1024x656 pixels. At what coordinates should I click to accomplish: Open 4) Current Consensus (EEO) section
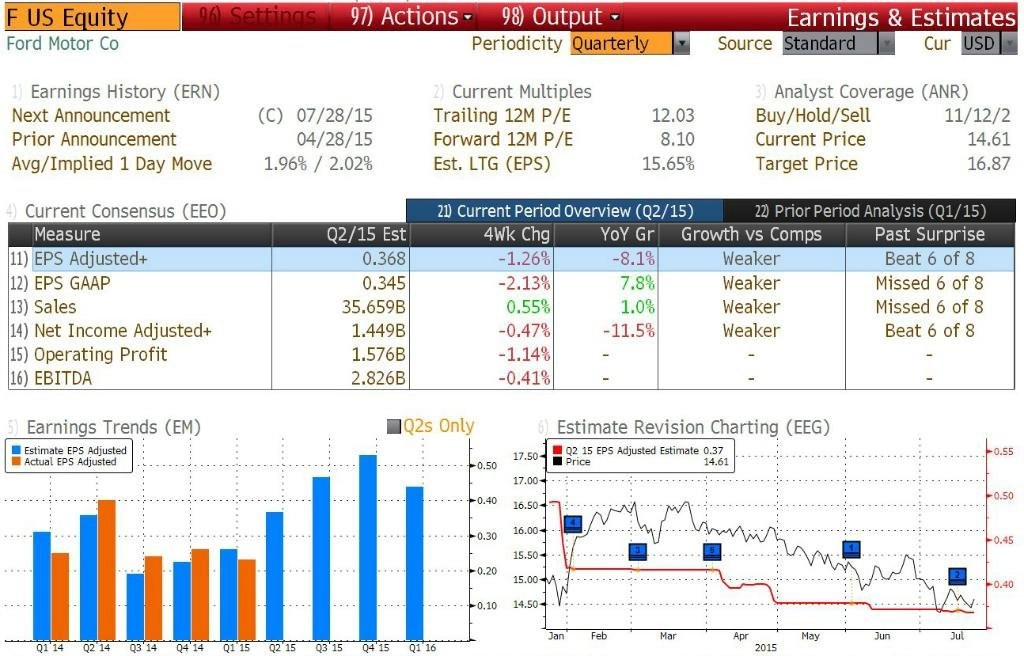tap(116, 211)
